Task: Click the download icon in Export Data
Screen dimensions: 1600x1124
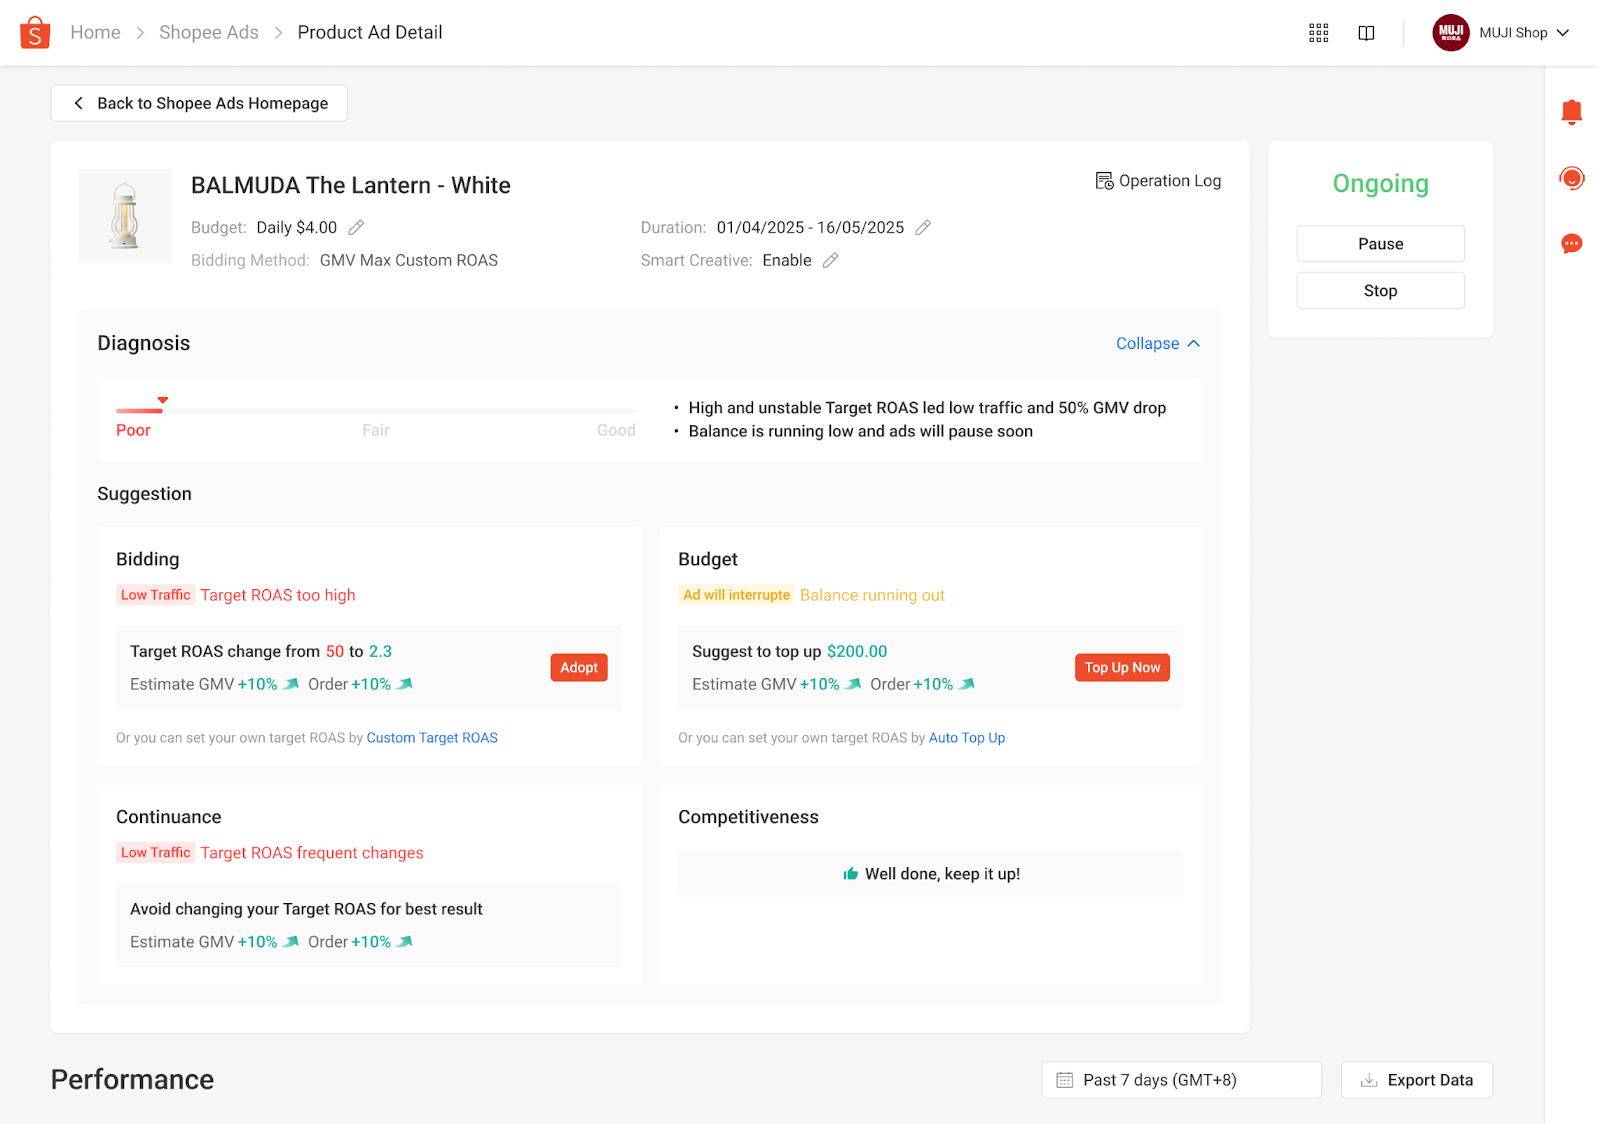Action: click(1369, 1080)
